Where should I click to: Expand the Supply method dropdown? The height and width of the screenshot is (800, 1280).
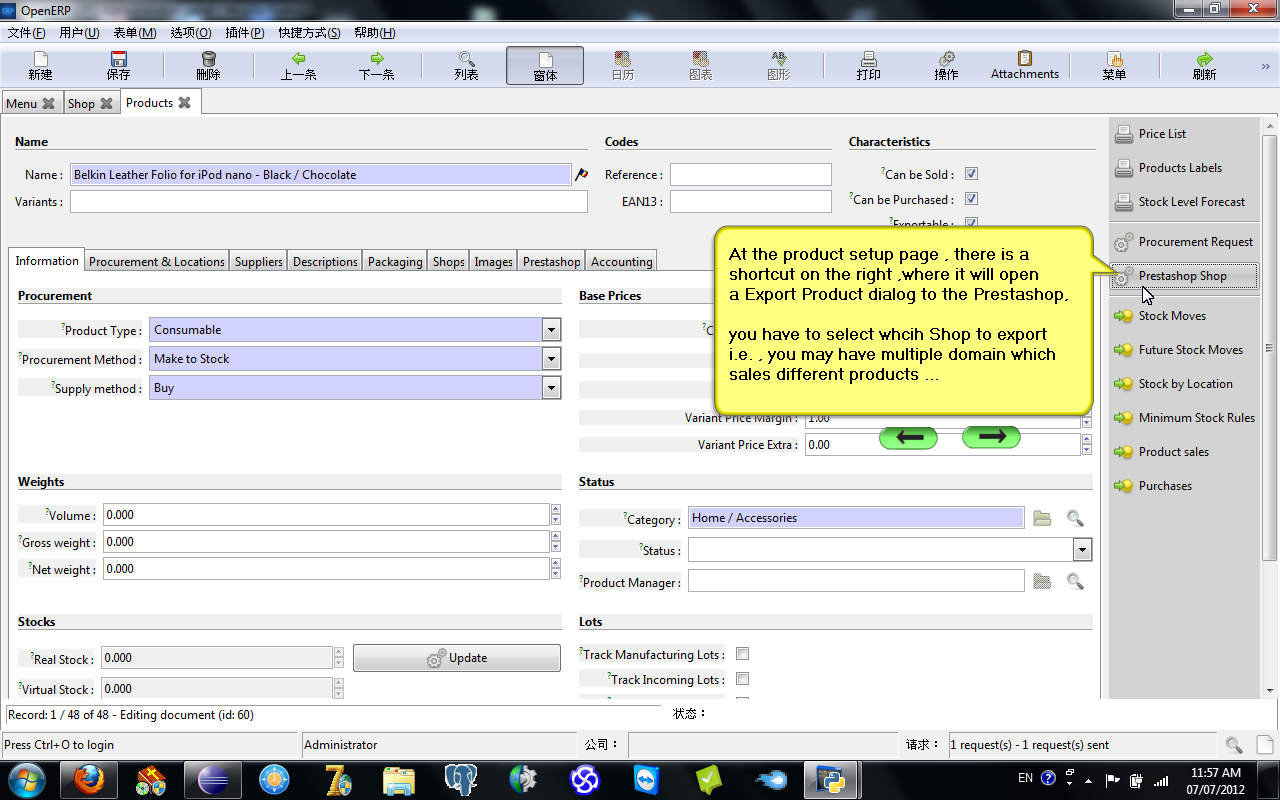551,388
